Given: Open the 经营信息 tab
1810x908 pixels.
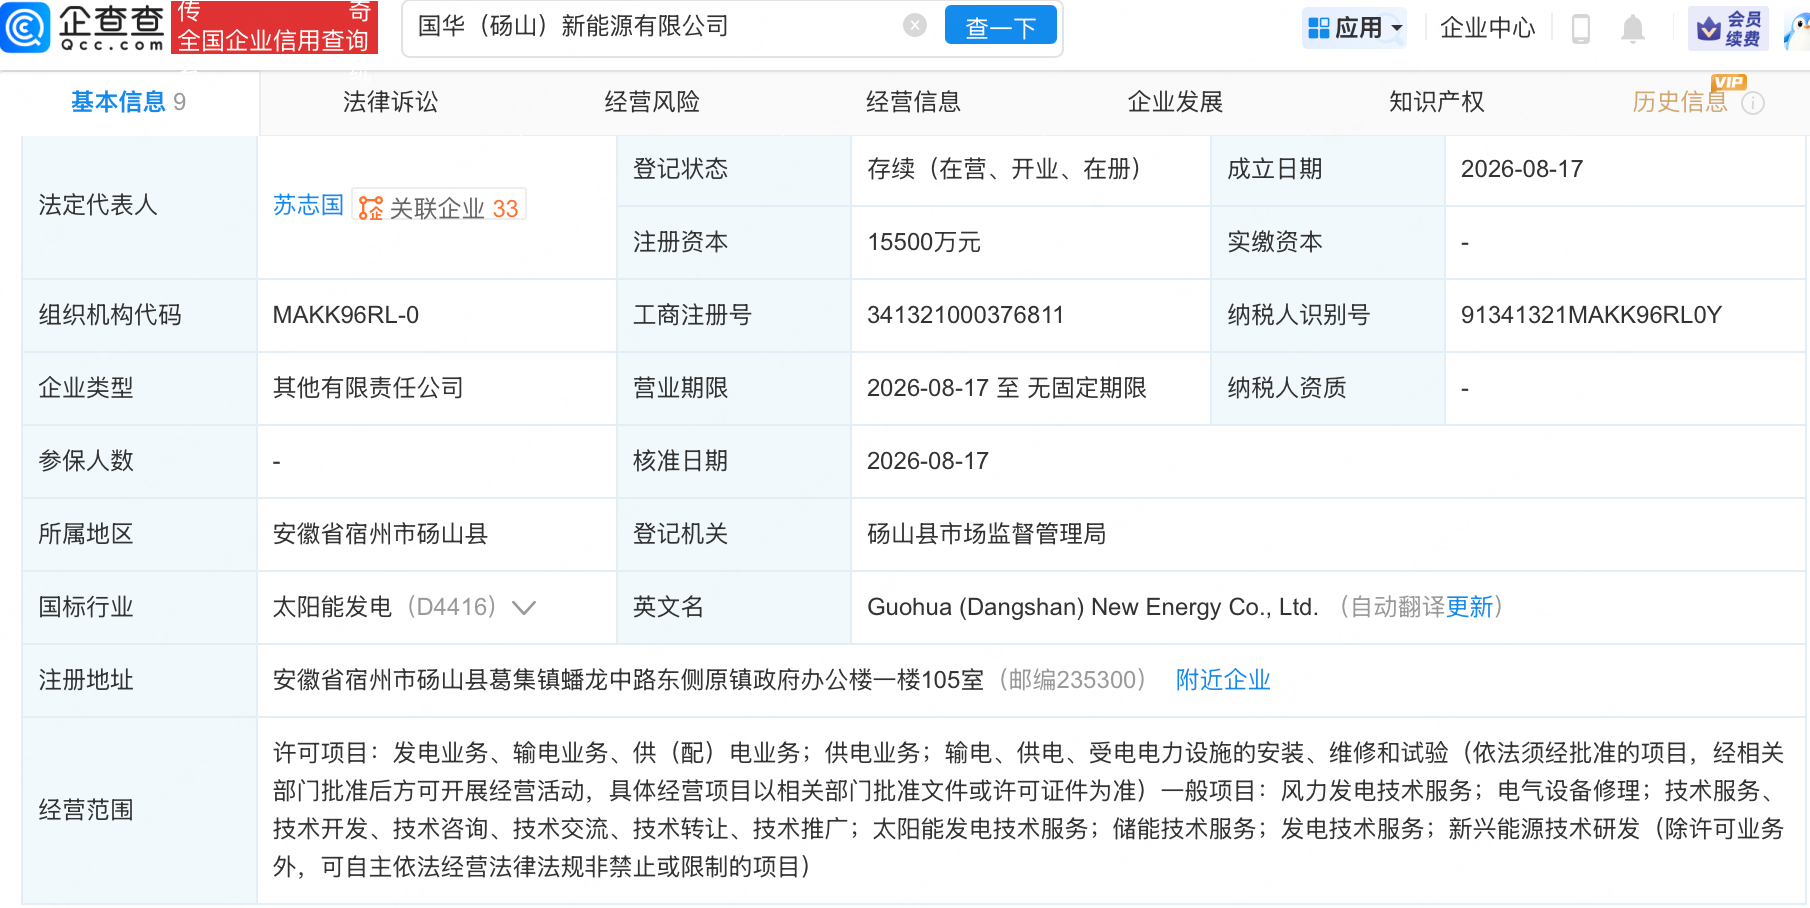Looking at the screenshot, I should pyautogui.click(x=913, y=102).
